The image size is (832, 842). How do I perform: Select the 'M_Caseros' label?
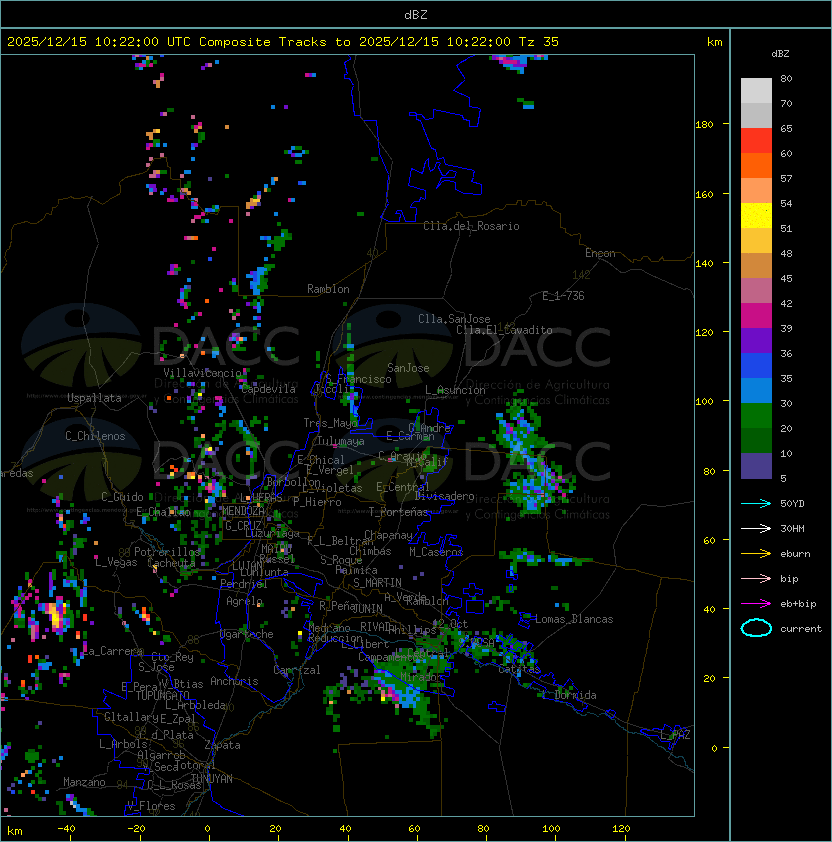tap(436, 551)
